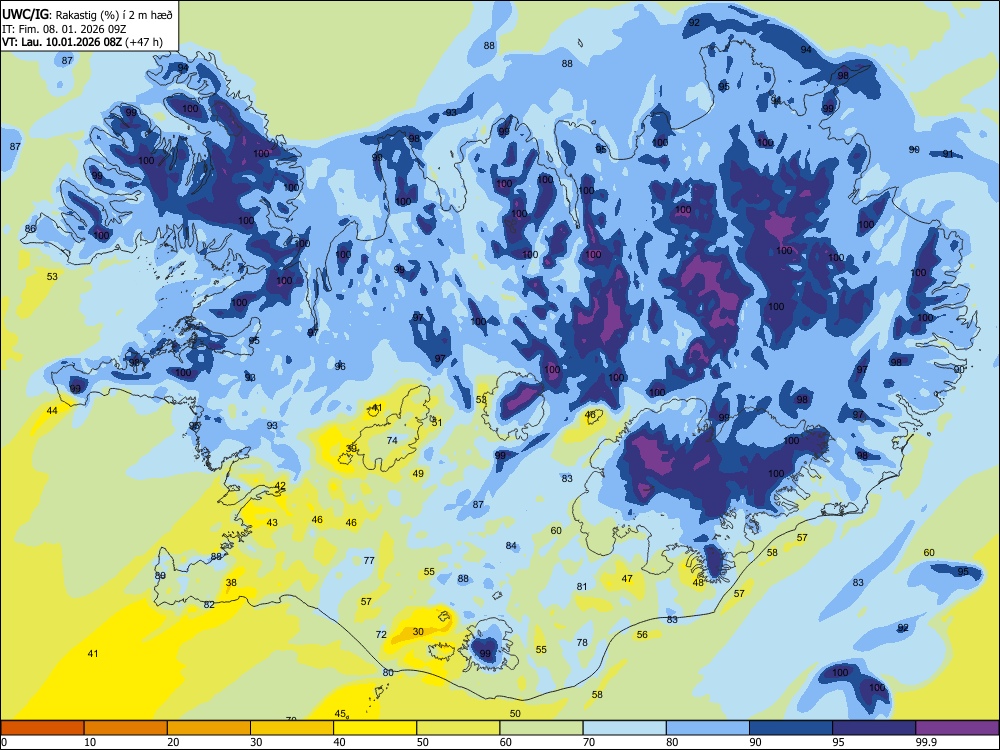Click the '78' humidity value on the map

(x=582, y=642)
